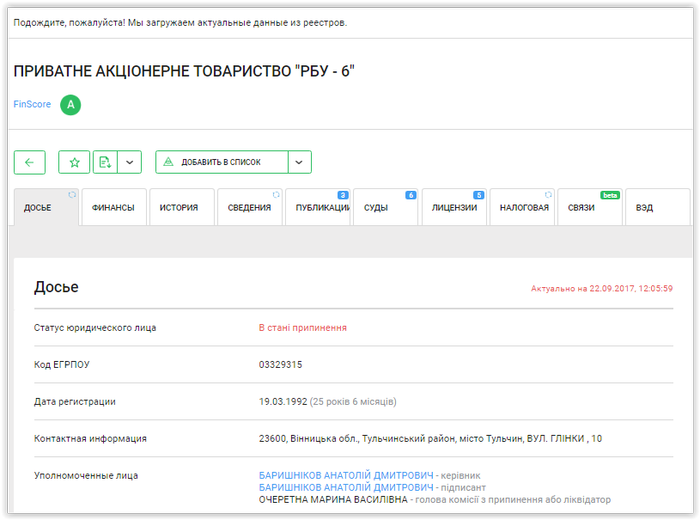Open Баришніков Анатолій Дмитрович підписант link

coord(346,487)
